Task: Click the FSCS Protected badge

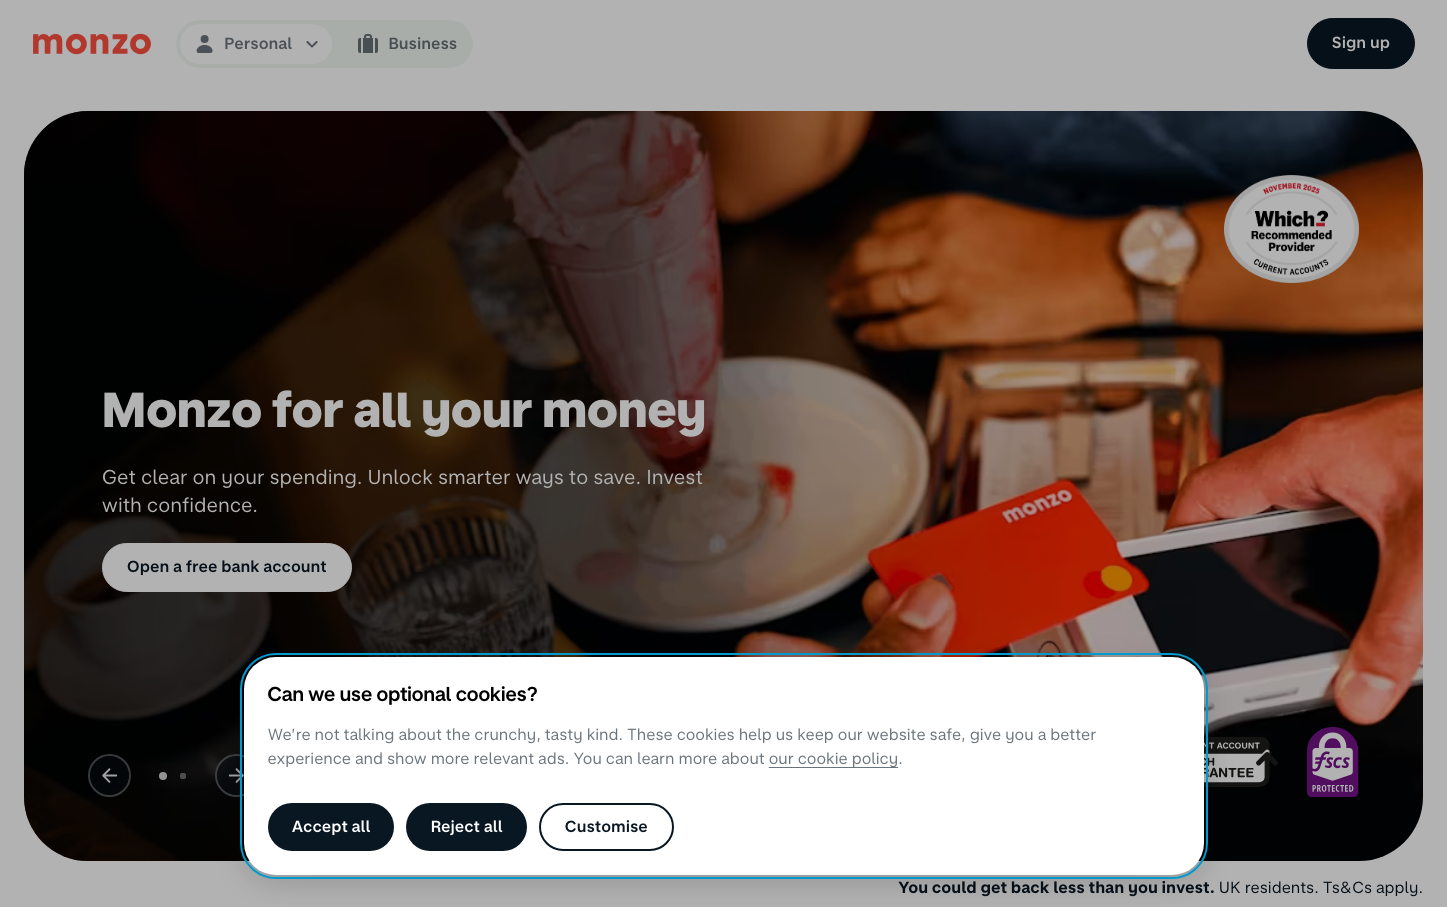Action: [1332, 762]
